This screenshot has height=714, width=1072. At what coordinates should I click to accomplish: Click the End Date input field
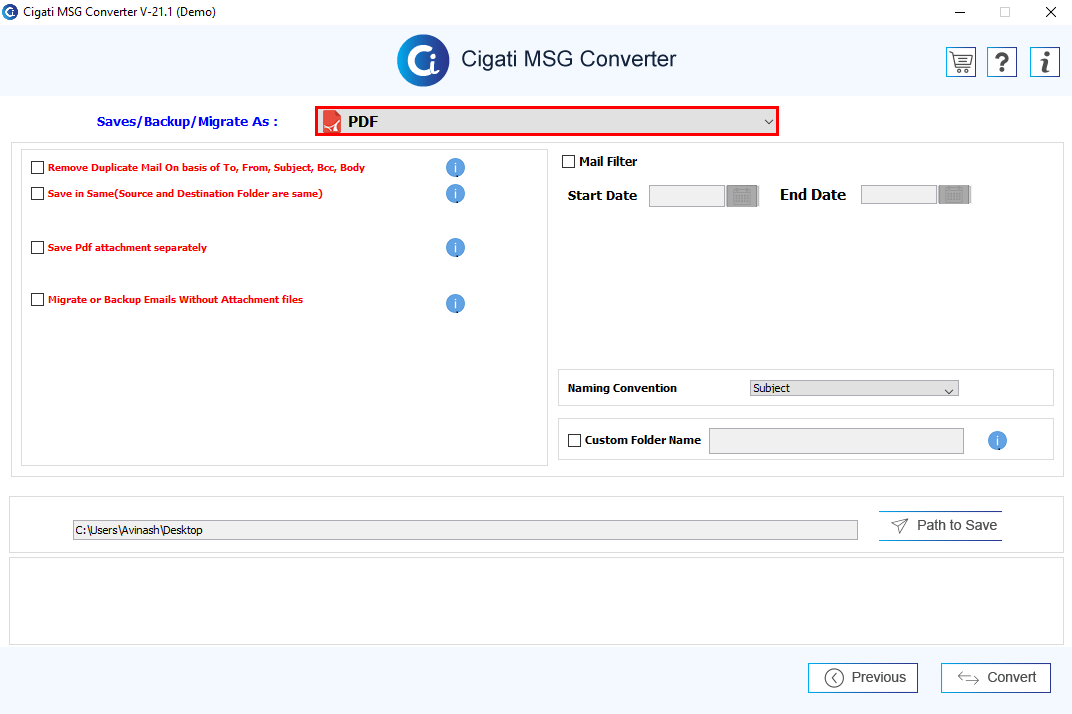click(898, 195)
